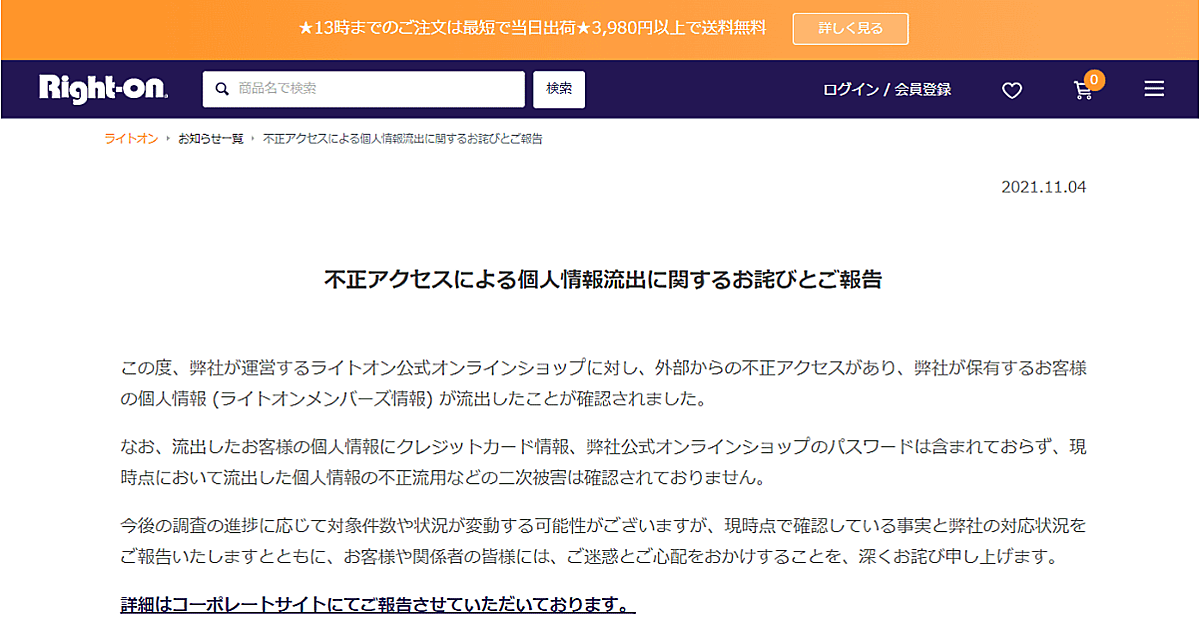The height and width of the screenshot is (630, 1200).
Task: Click the magnifying glass search icon
Action: [x=222, y=89]
